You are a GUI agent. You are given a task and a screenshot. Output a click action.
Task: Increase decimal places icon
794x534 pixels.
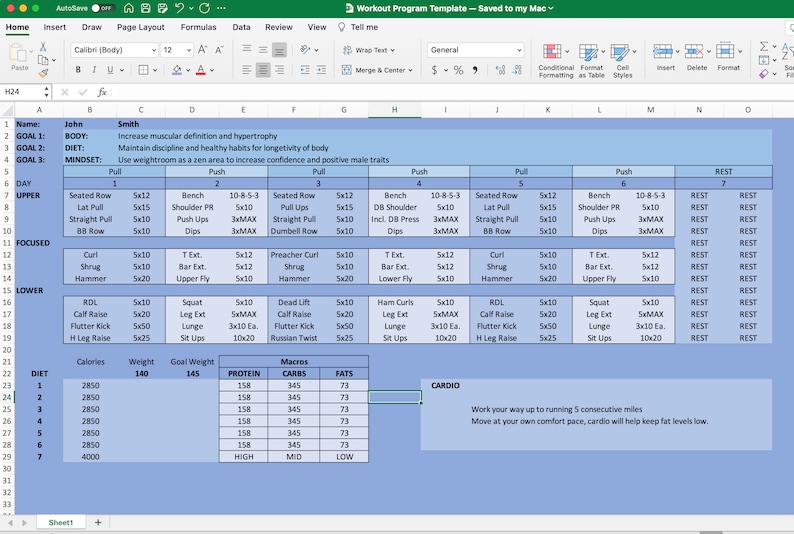click(x=500, y=70)
